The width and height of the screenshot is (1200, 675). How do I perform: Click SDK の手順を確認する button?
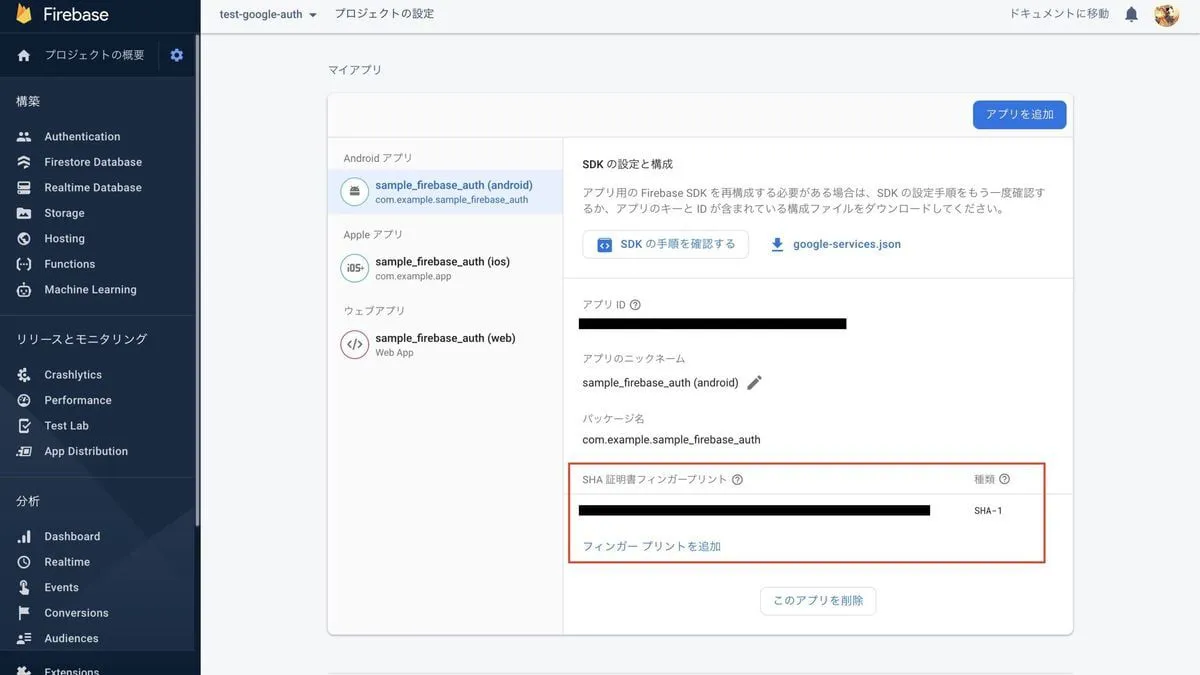[x=666, y=244]
